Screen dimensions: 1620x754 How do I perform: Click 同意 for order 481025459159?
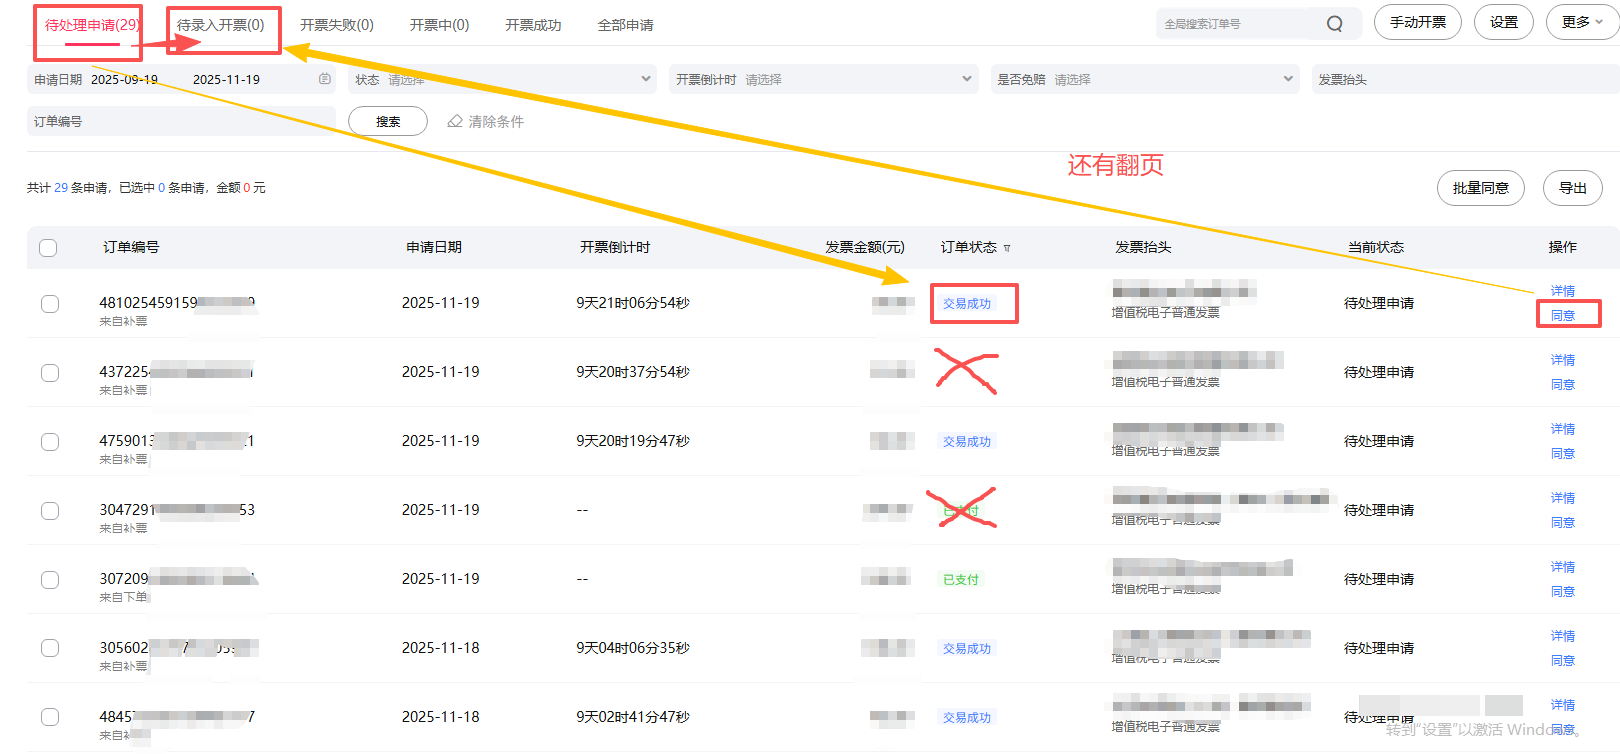tap(1563, 315)
